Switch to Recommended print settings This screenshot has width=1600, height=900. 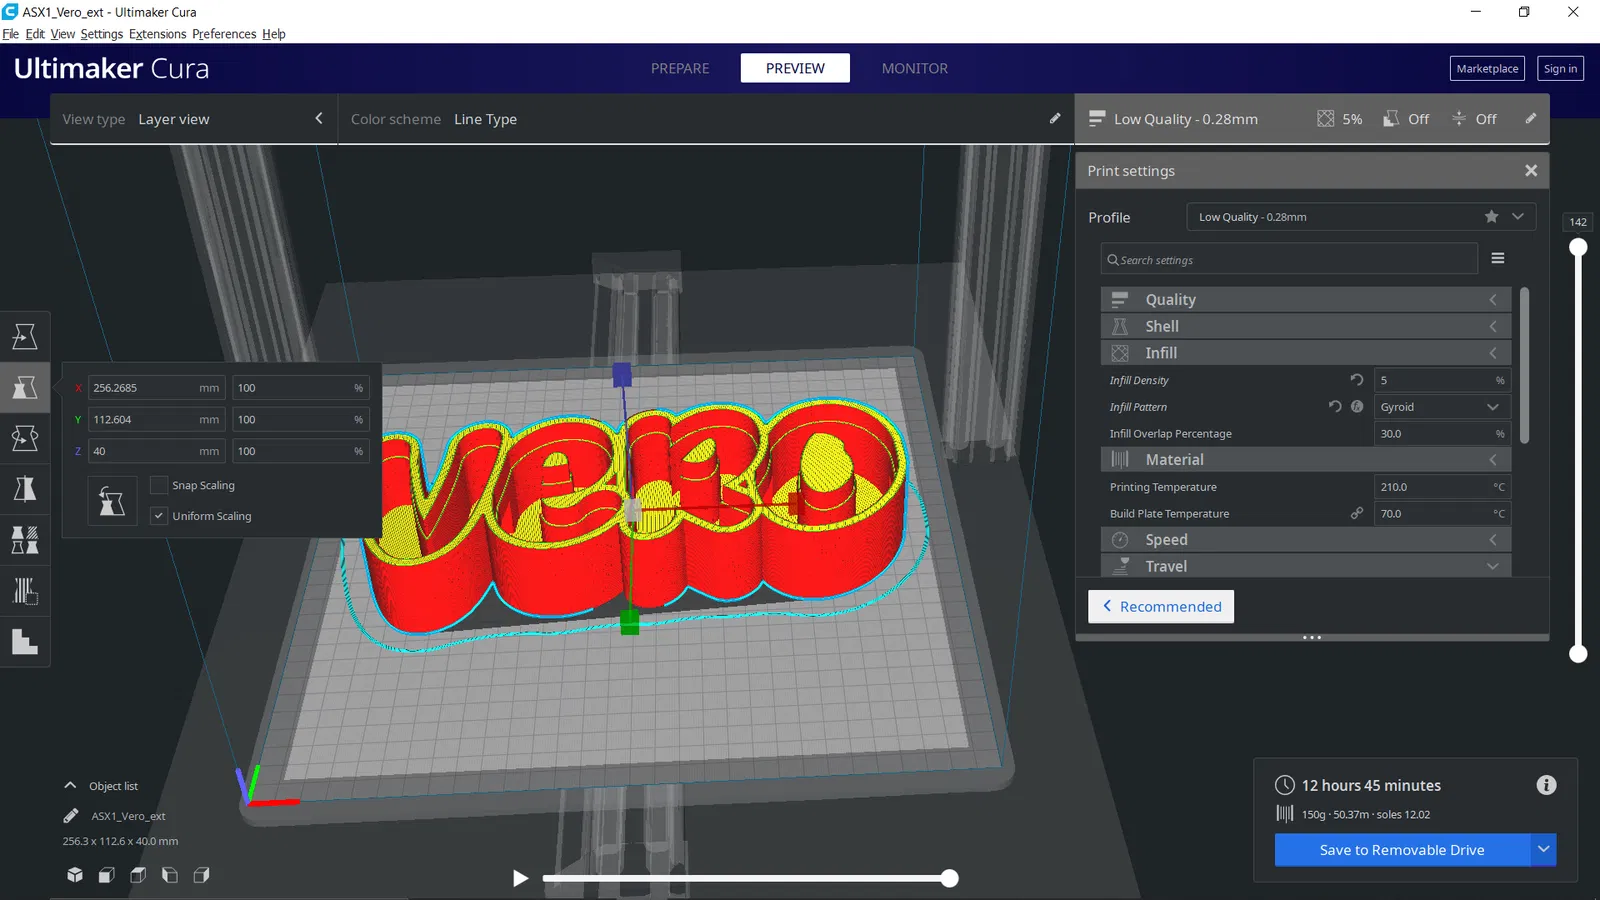(1161, 606)
